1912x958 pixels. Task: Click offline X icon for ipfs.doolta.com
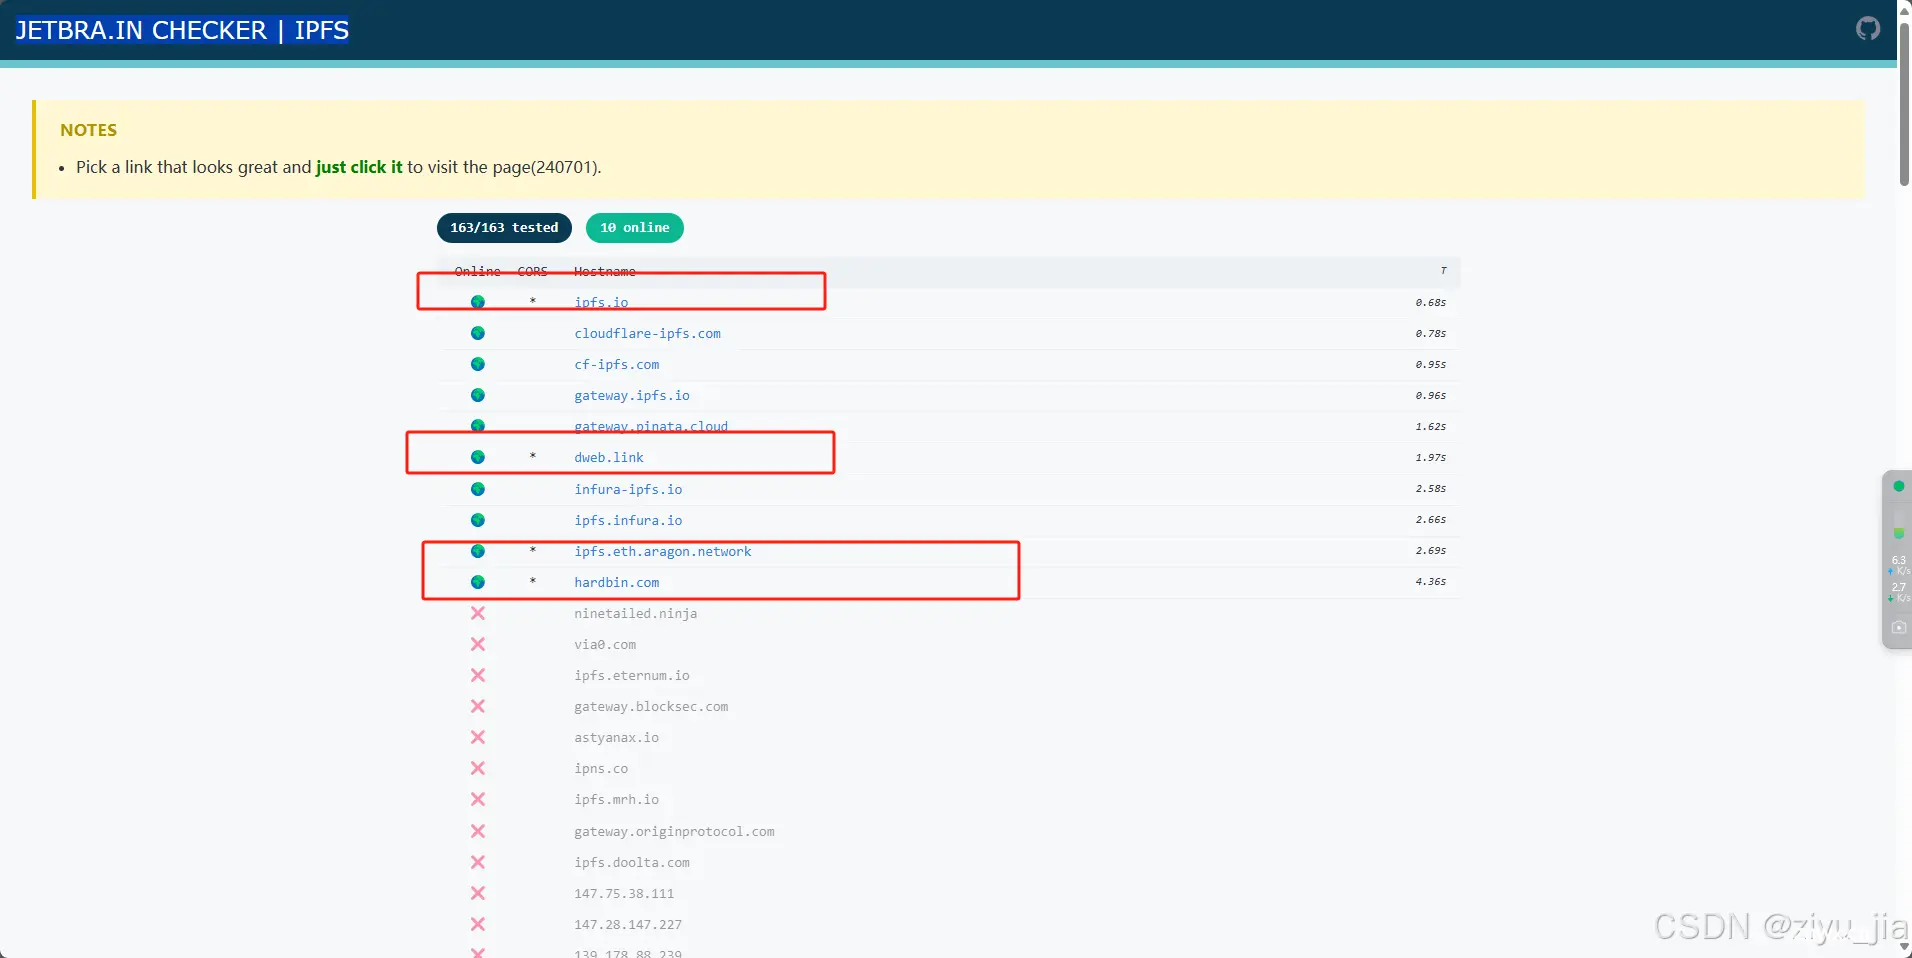(x=478, y=862)
